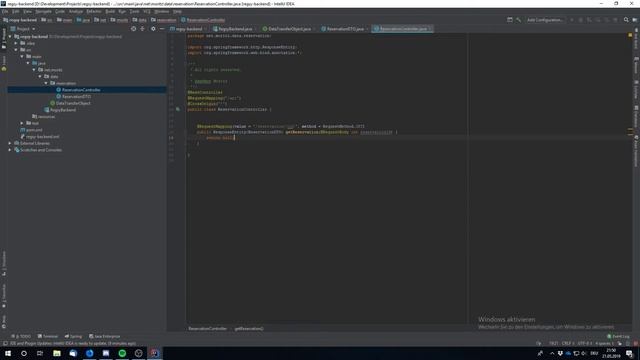
Task: Expand Scratches and Consoles node
Action: 10,150
